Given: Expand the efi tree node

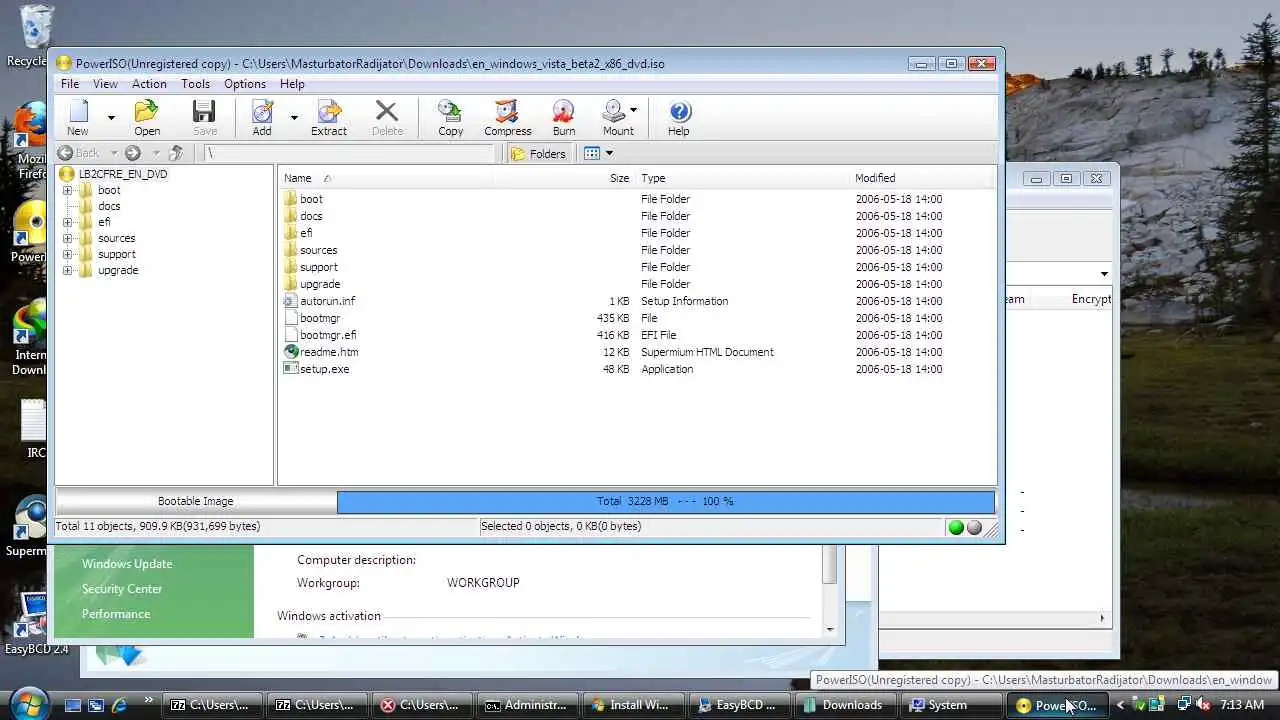Looking at the screenshot, I should [67, 222].
